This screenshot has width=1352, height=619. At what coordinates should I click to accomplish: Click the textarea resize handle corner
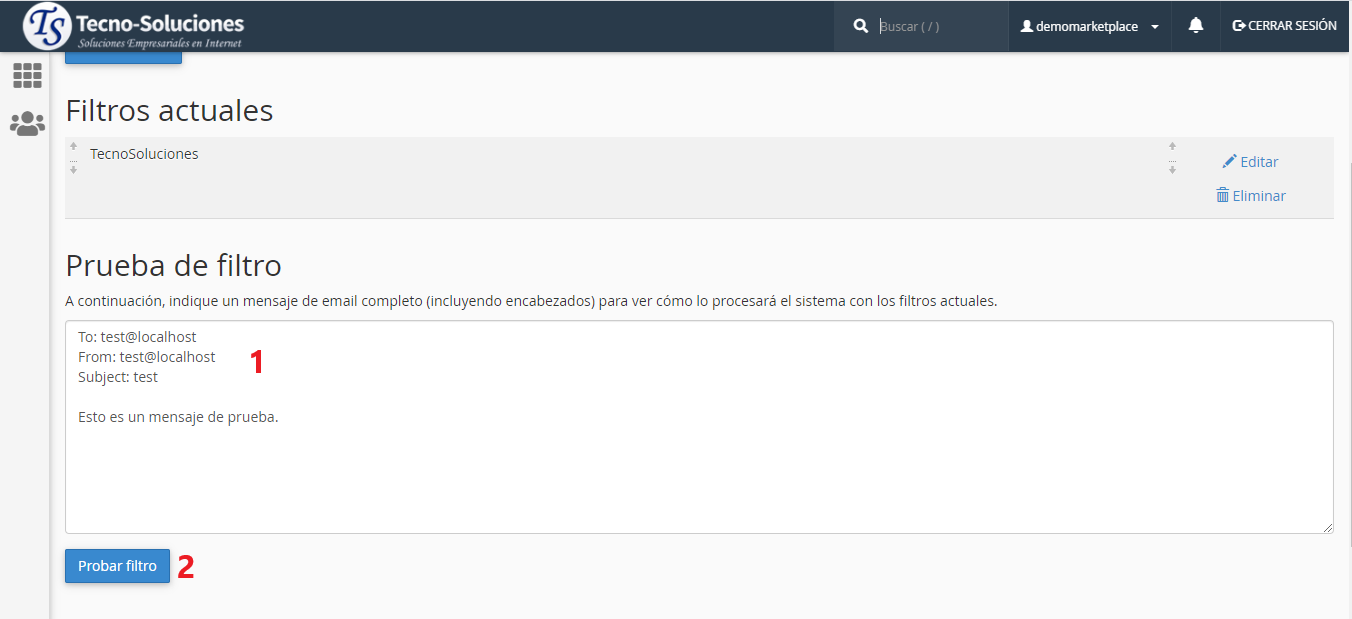click(x=1327, y=527)
